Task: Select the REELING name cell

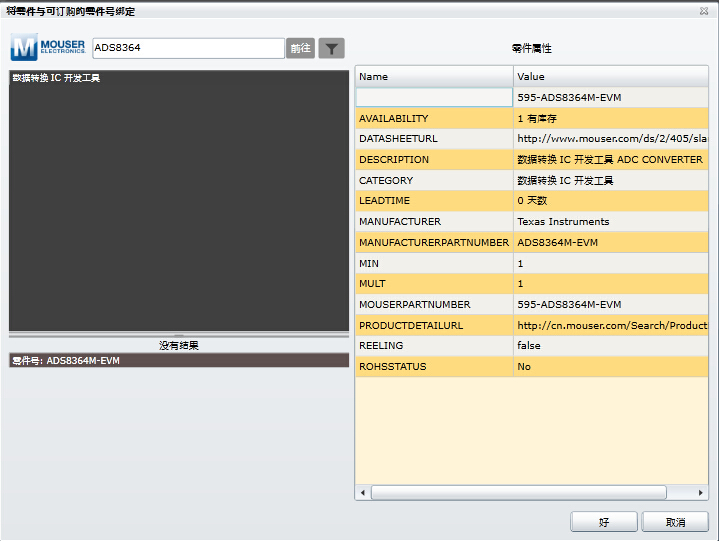Action: [x=434, y=346]
